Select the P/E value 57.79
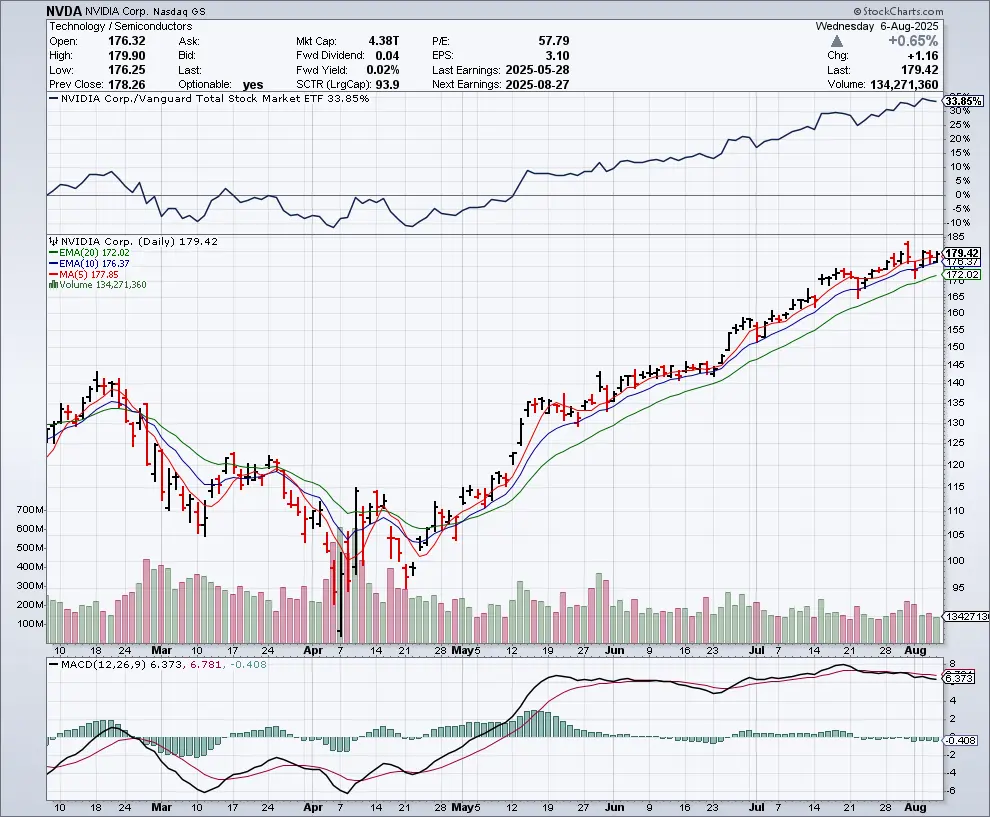Image resolution: width=990 pixels, height=817 pixels. point(554,41)
